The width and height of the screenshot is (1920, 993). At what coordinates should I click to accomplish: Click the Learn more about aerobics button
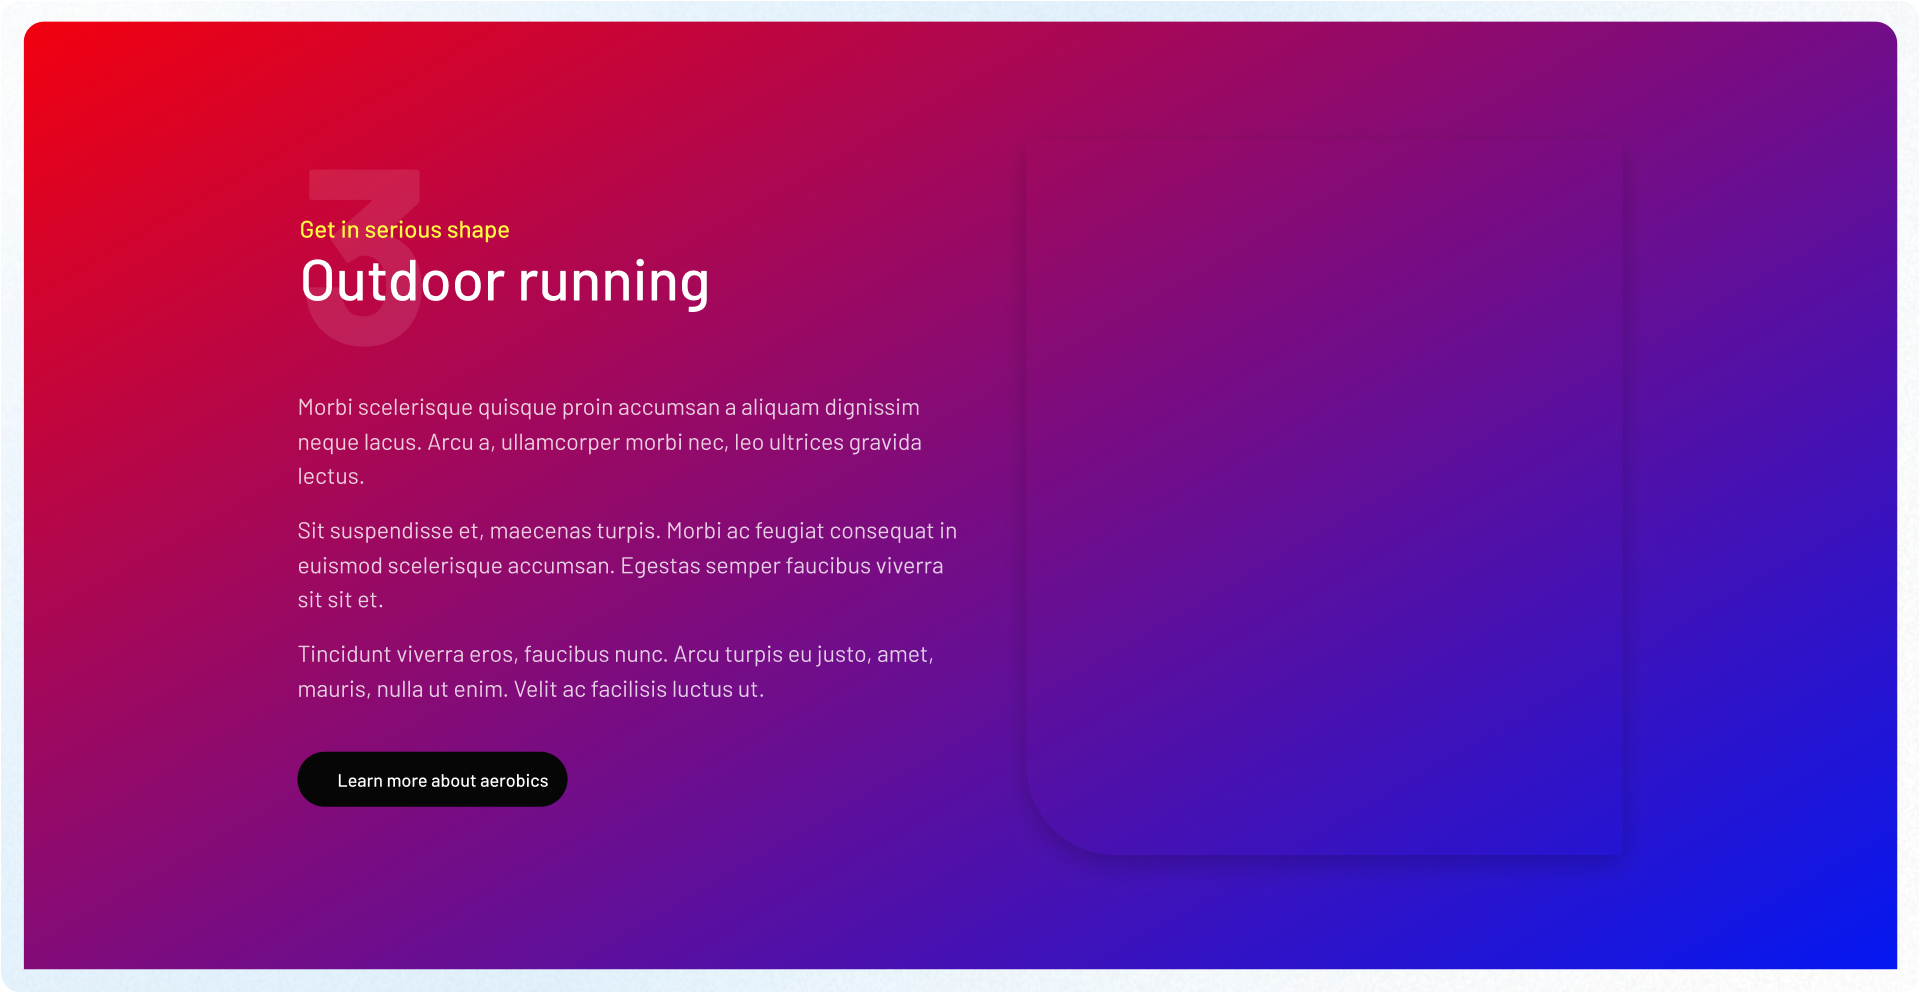click(432, 780)
